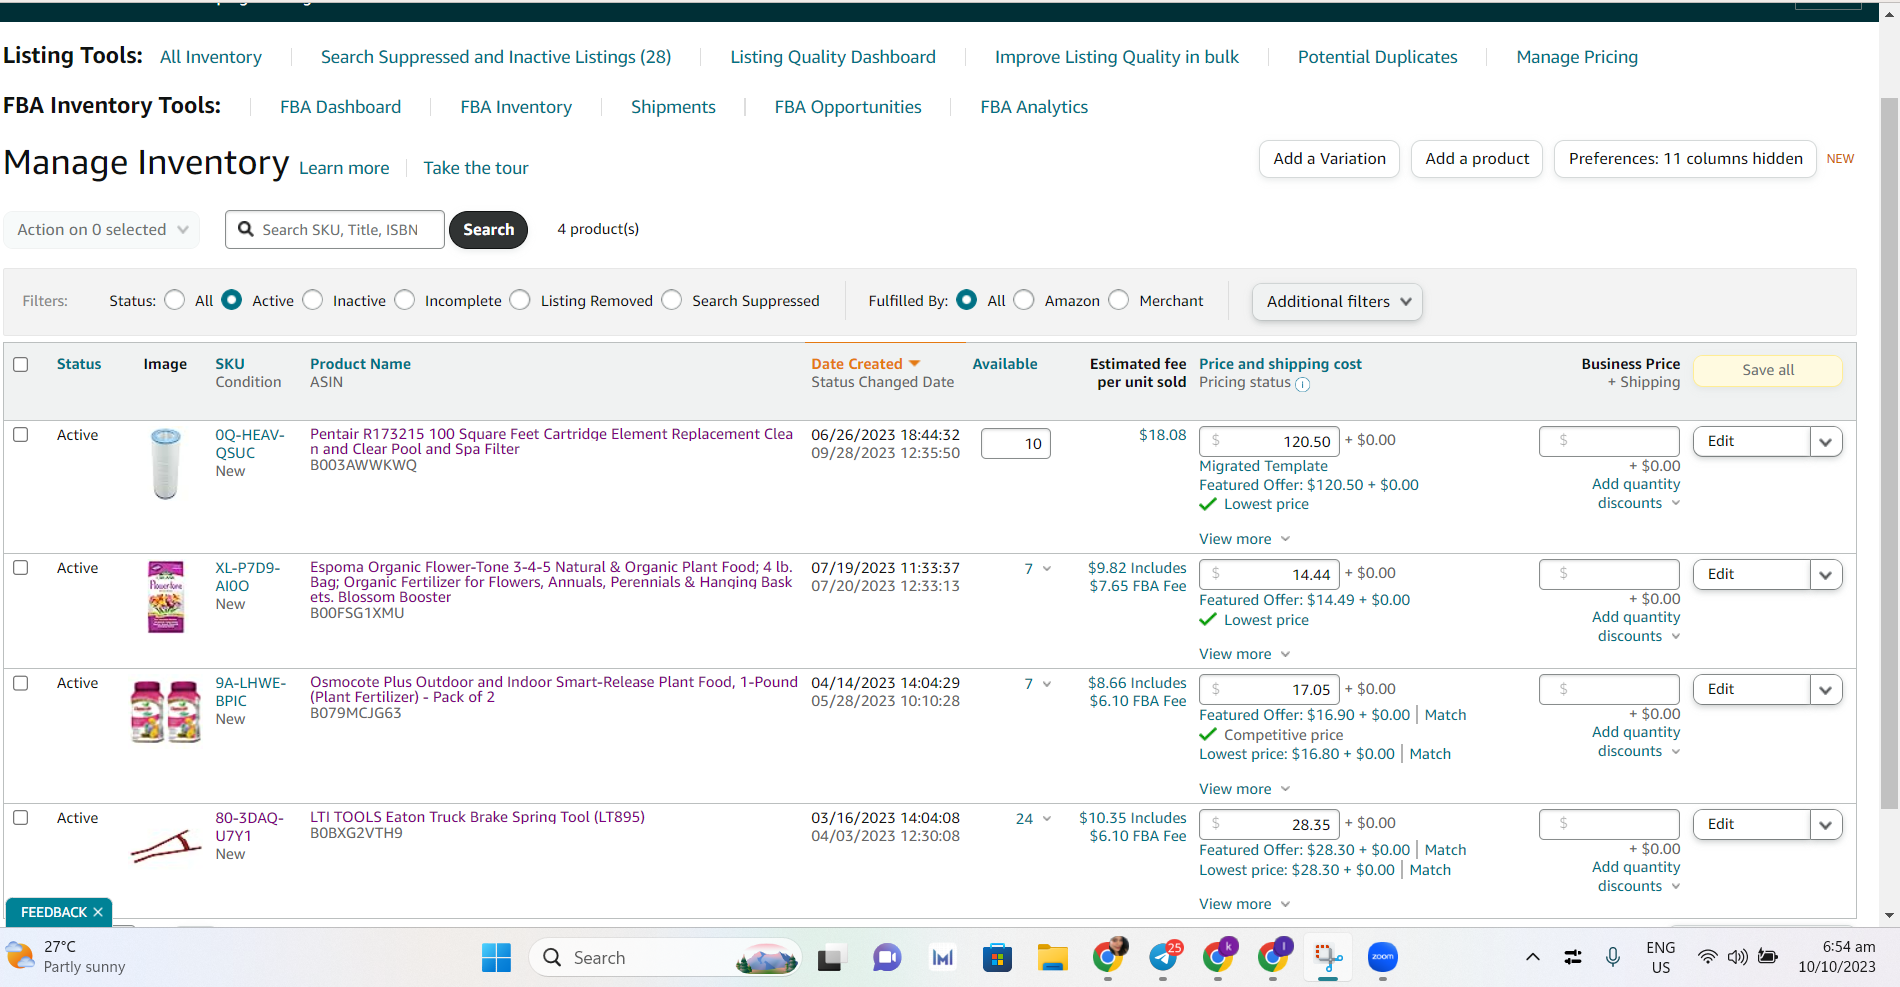Screen dimensions: 1900x987
Task: Click the magnifier icon in SKU search
Action: point(245,229)
